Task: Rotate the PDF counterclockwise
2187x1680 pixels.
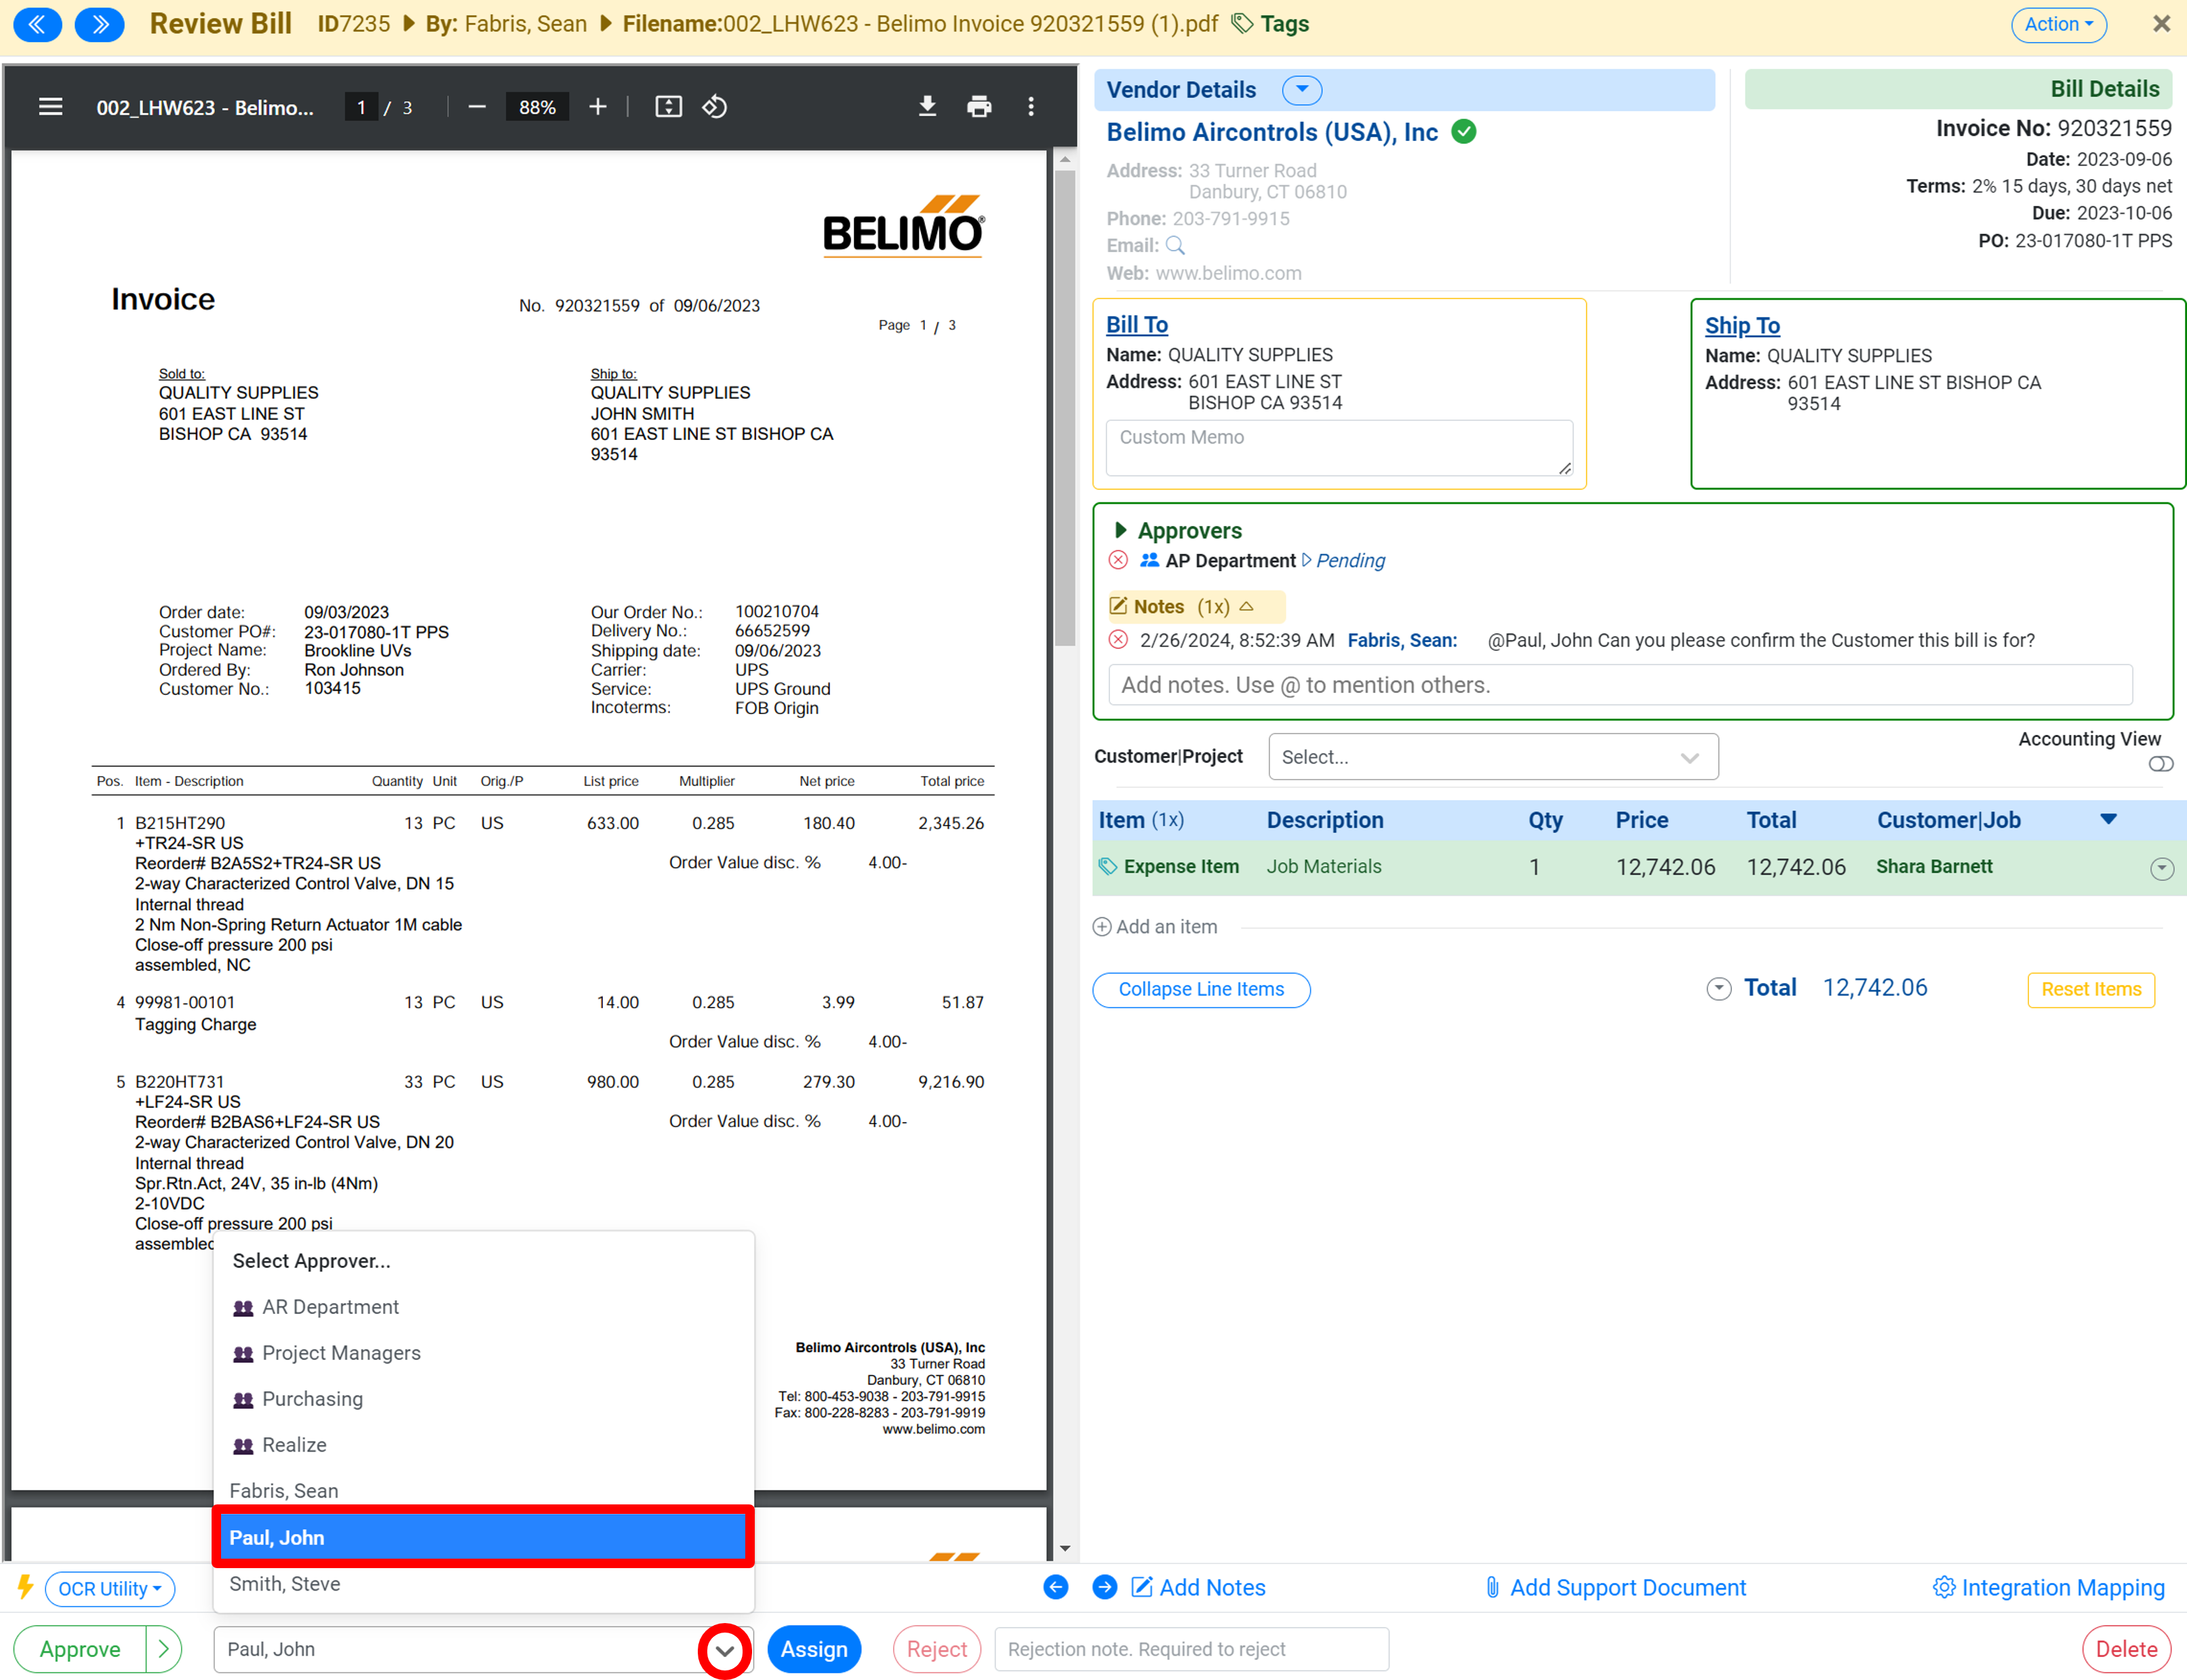Action: [714, 107]
